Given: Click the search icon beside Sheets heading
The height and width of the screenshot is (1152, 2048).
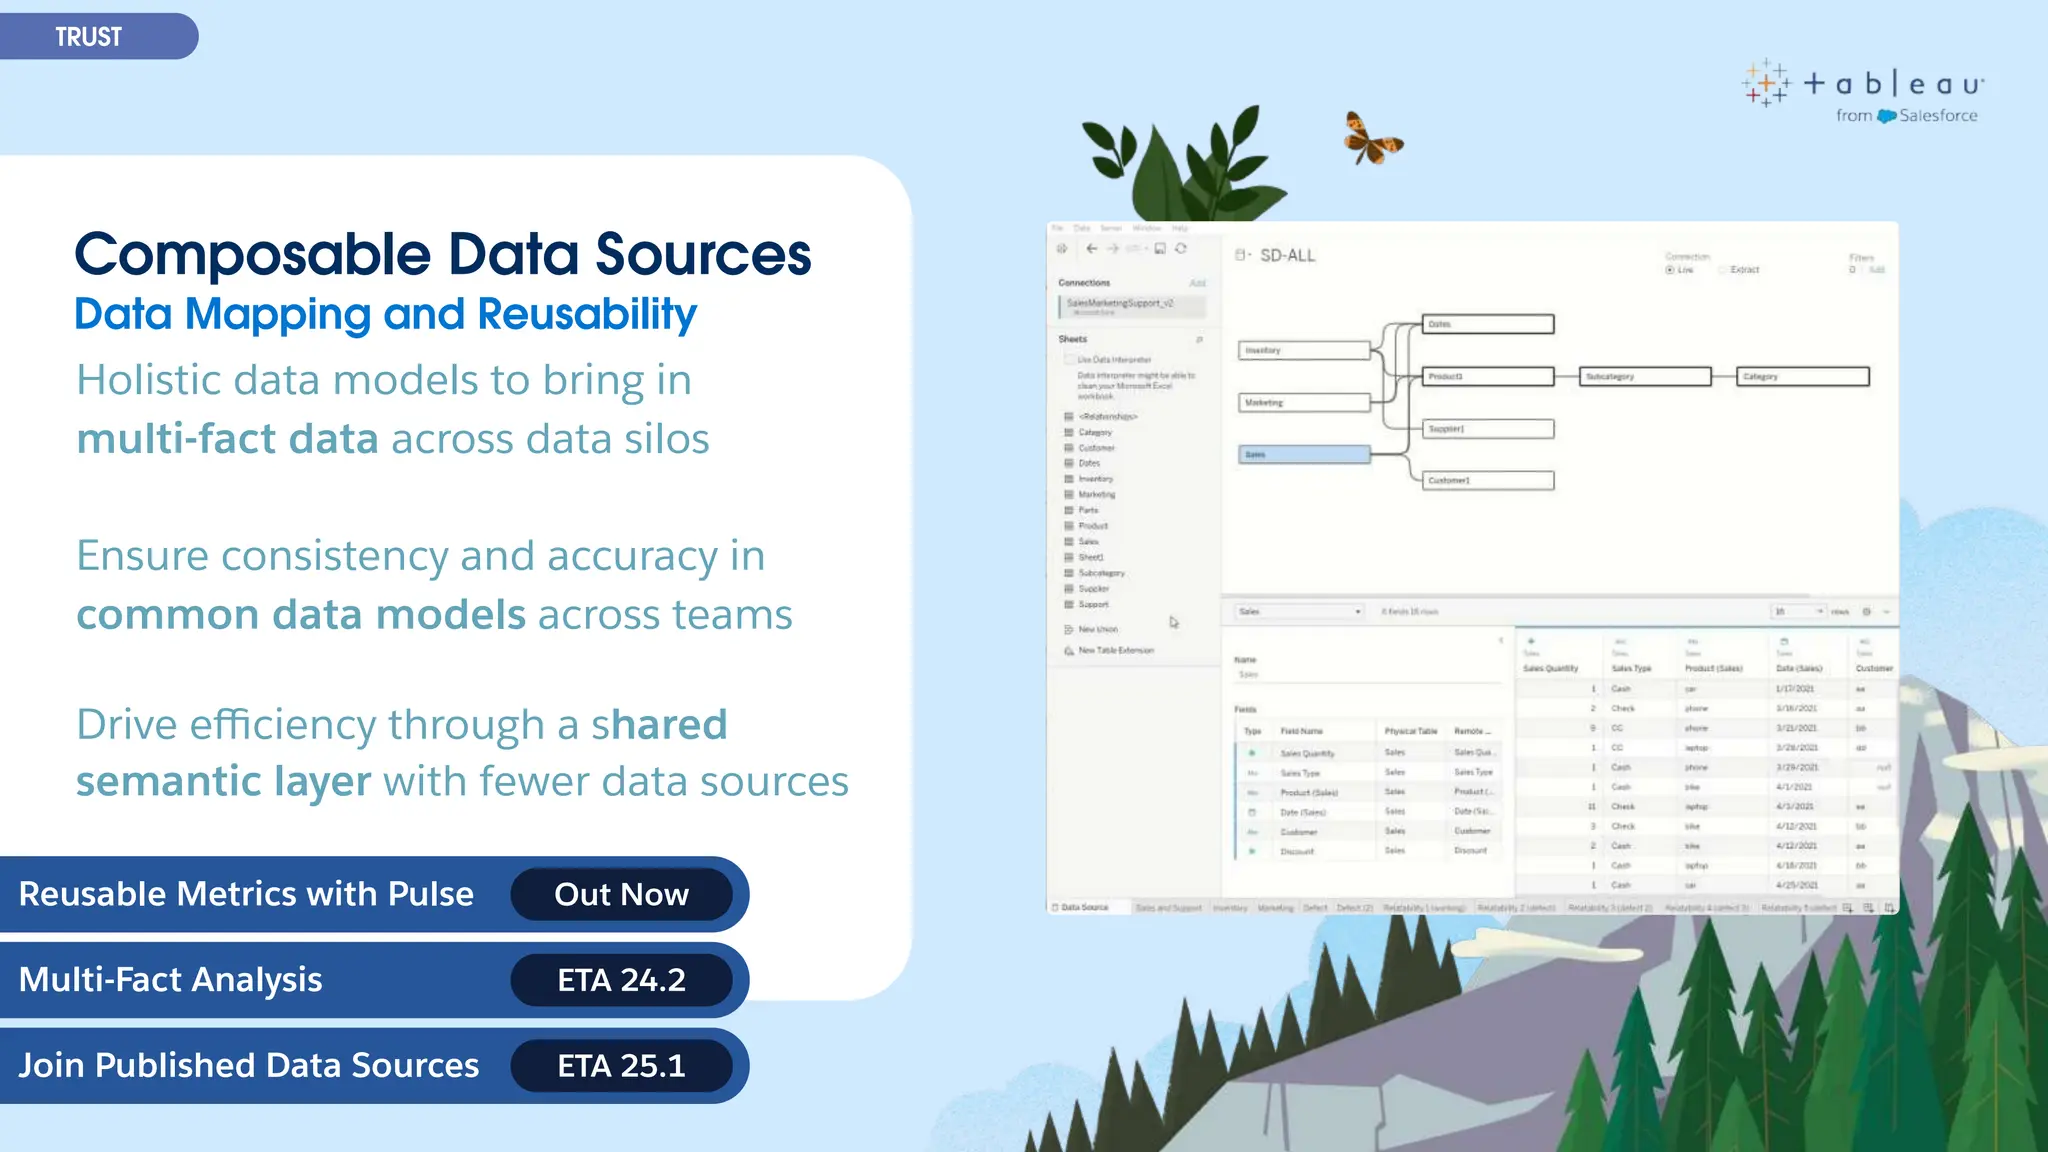Looking at the screenshot, I should [x=1199, y=340].
